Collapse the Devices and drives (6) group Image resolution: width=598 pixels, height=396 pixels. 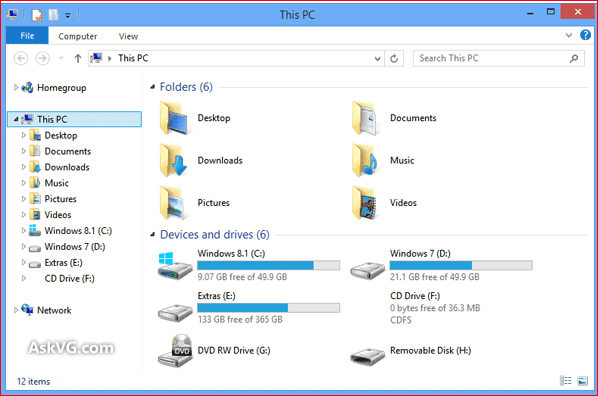click(x=153, y=234)
